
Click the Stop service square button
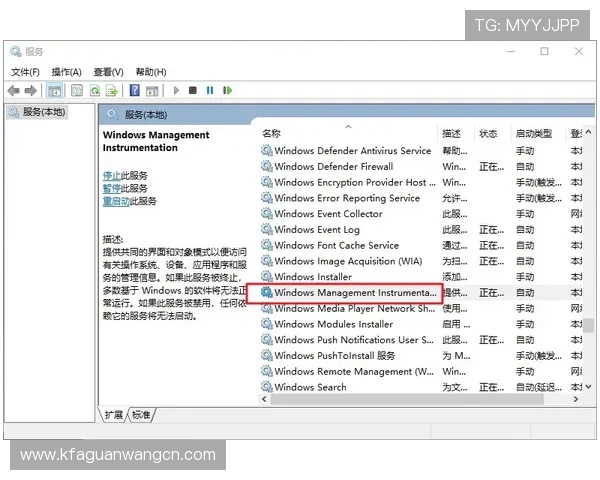pyautogui.click(x=193, y=90)
